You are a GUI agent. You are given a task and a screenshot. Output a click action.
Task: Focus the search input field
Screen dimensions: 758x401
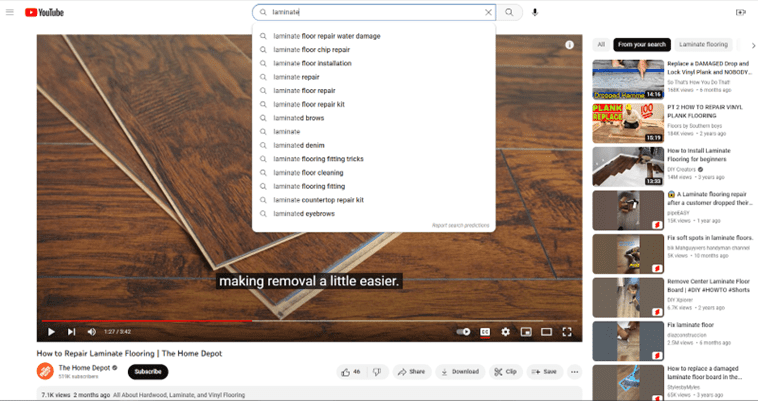372,12
